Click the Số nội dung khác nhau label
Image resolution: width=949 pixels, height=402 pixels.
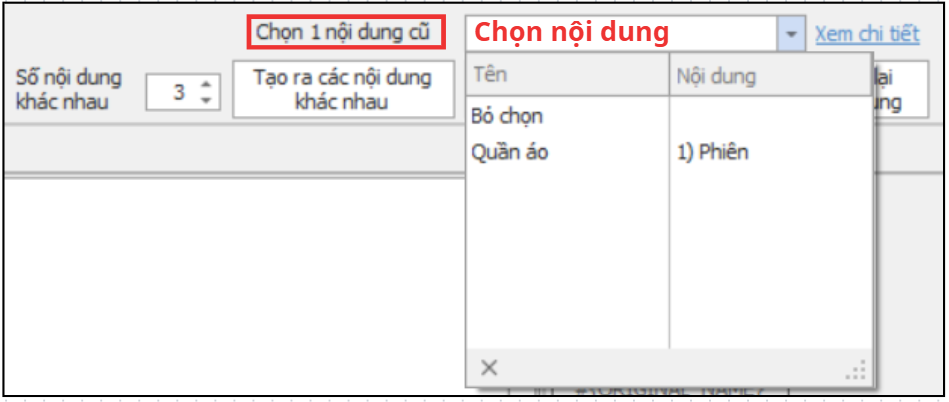pos(70,90)
